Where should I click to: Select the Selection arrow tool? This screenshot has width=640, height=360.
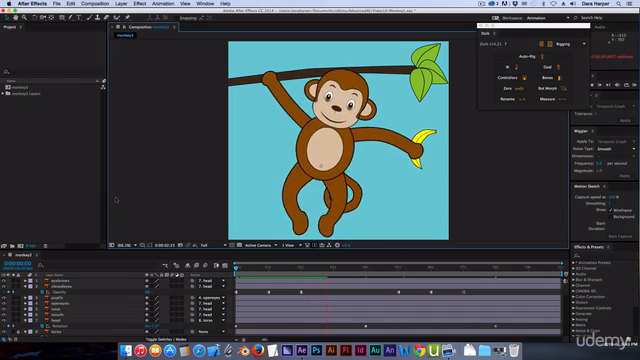[7, 18]
